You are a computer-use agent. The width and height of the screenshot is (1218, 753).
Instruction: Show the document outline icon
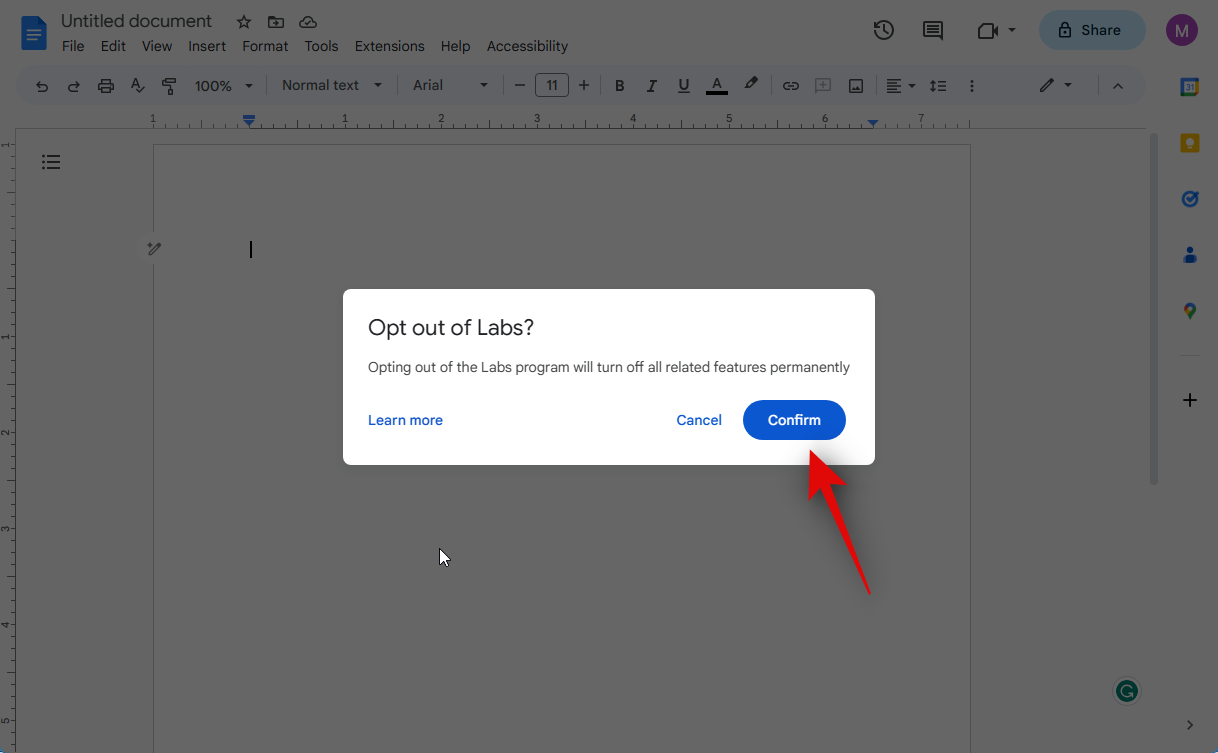coord(51,162)
